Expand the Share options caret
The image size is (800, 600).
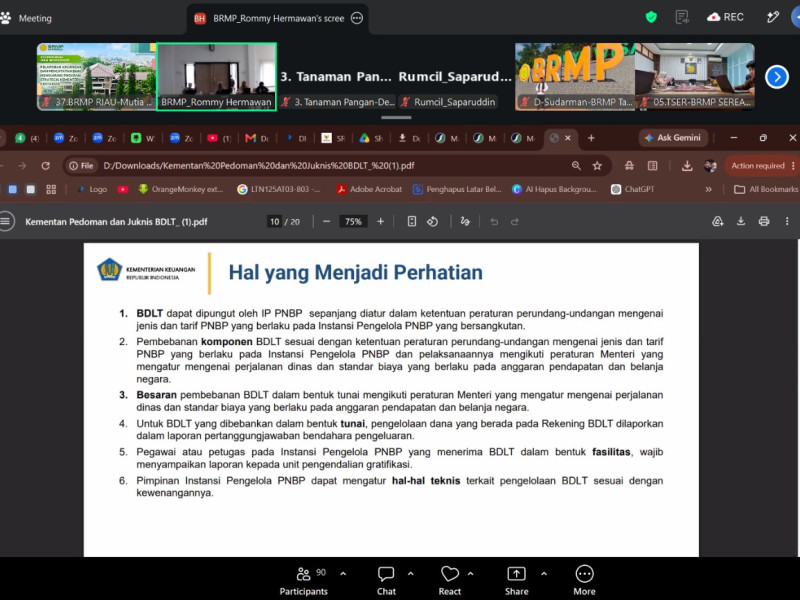coord(544,574)
